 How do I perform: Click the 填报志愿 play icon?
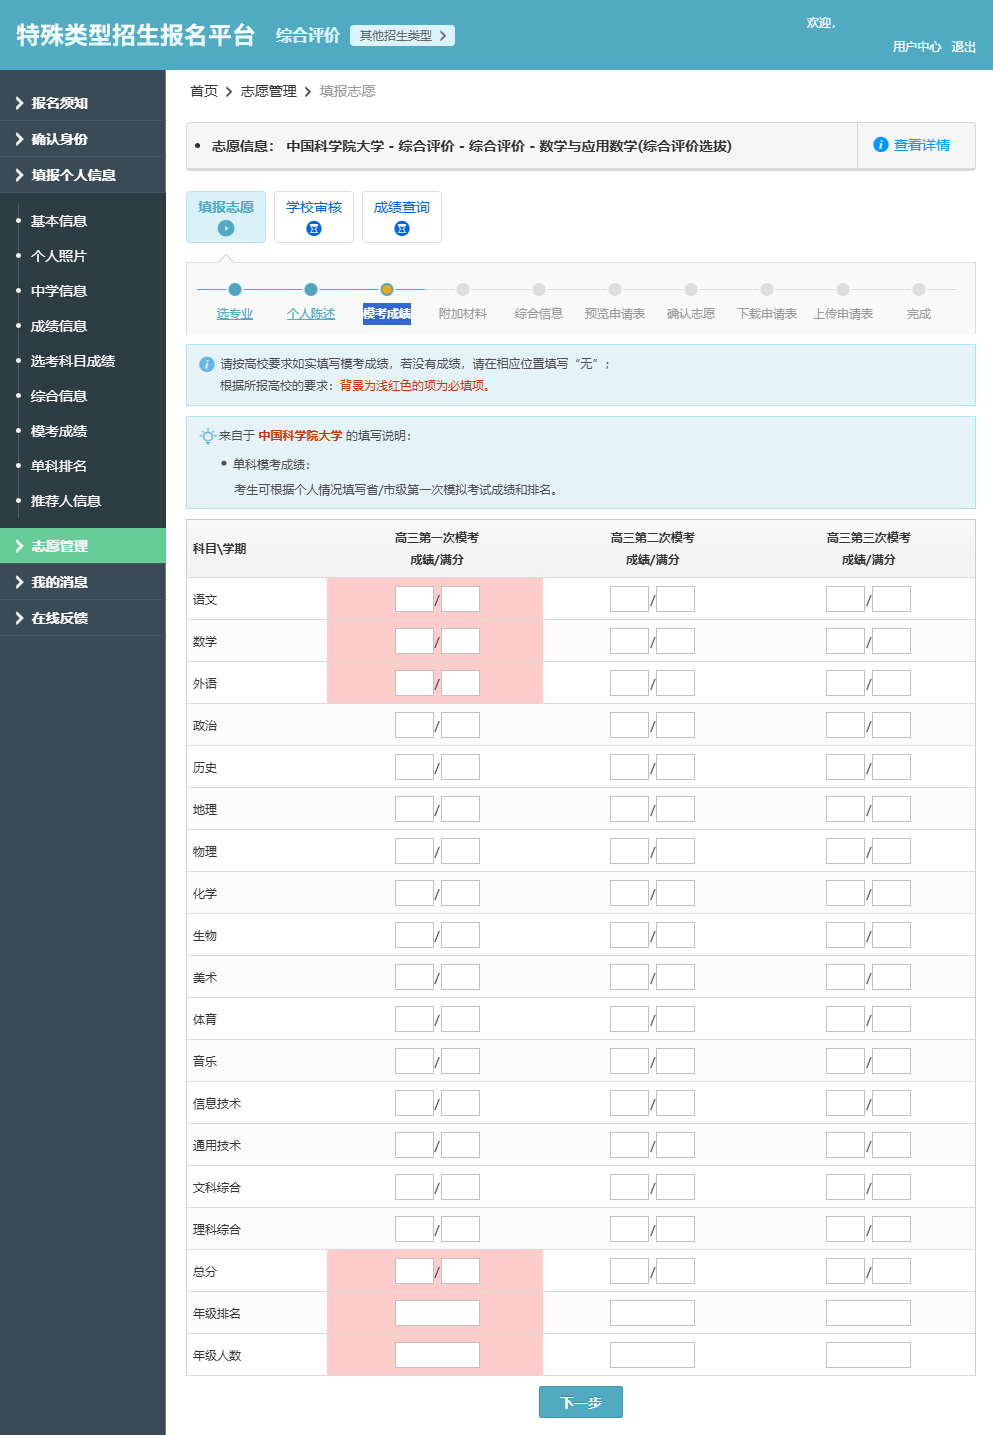point(225,228)
